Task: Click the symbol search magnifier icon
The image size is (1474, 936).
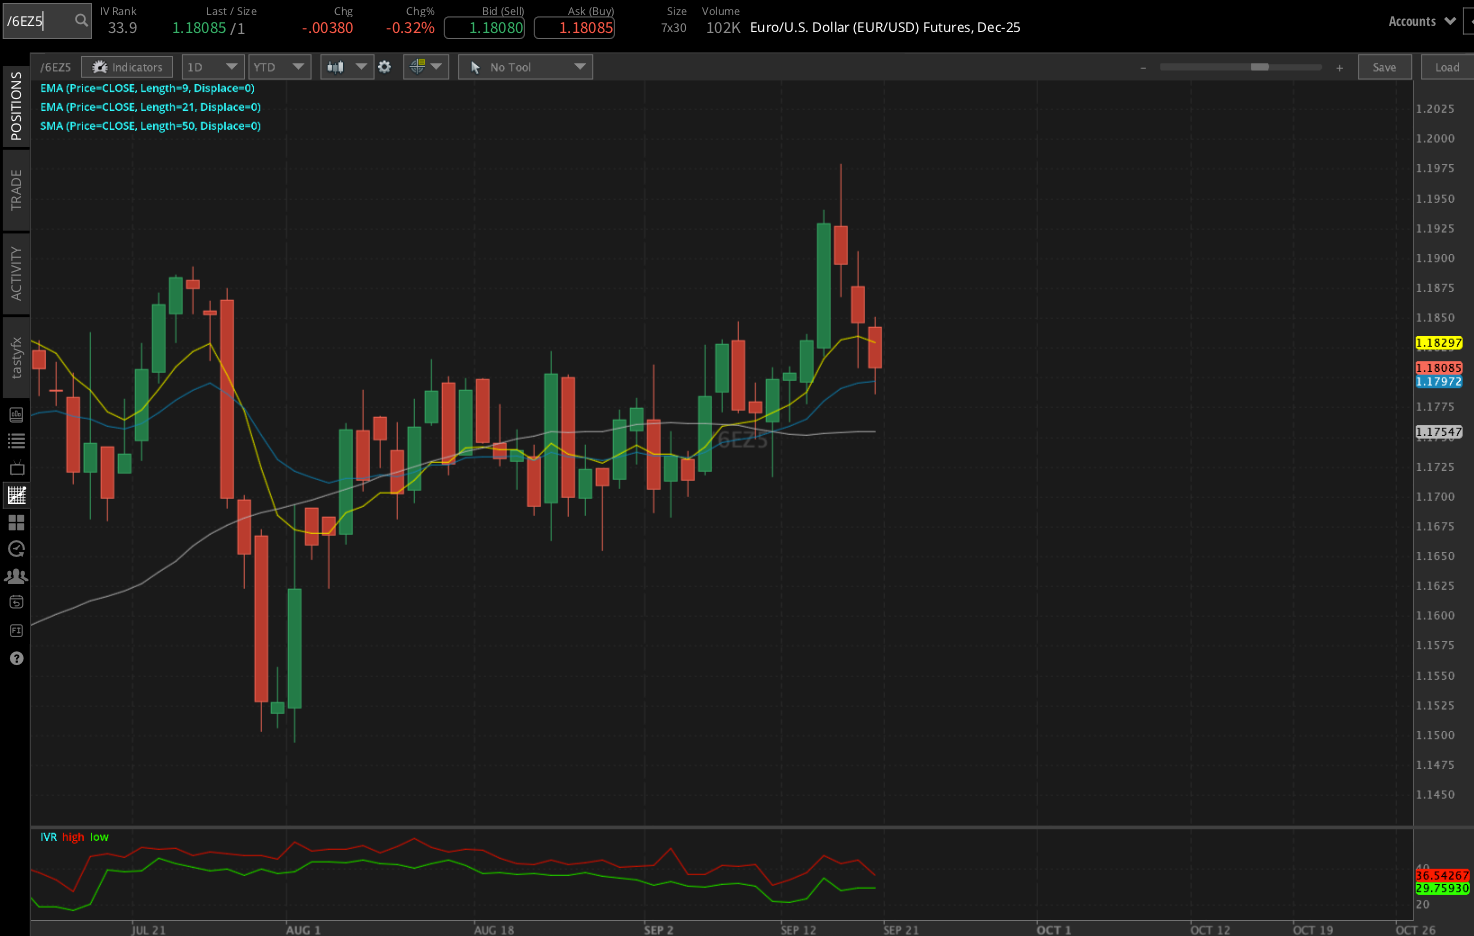Action: pos(81,20)
